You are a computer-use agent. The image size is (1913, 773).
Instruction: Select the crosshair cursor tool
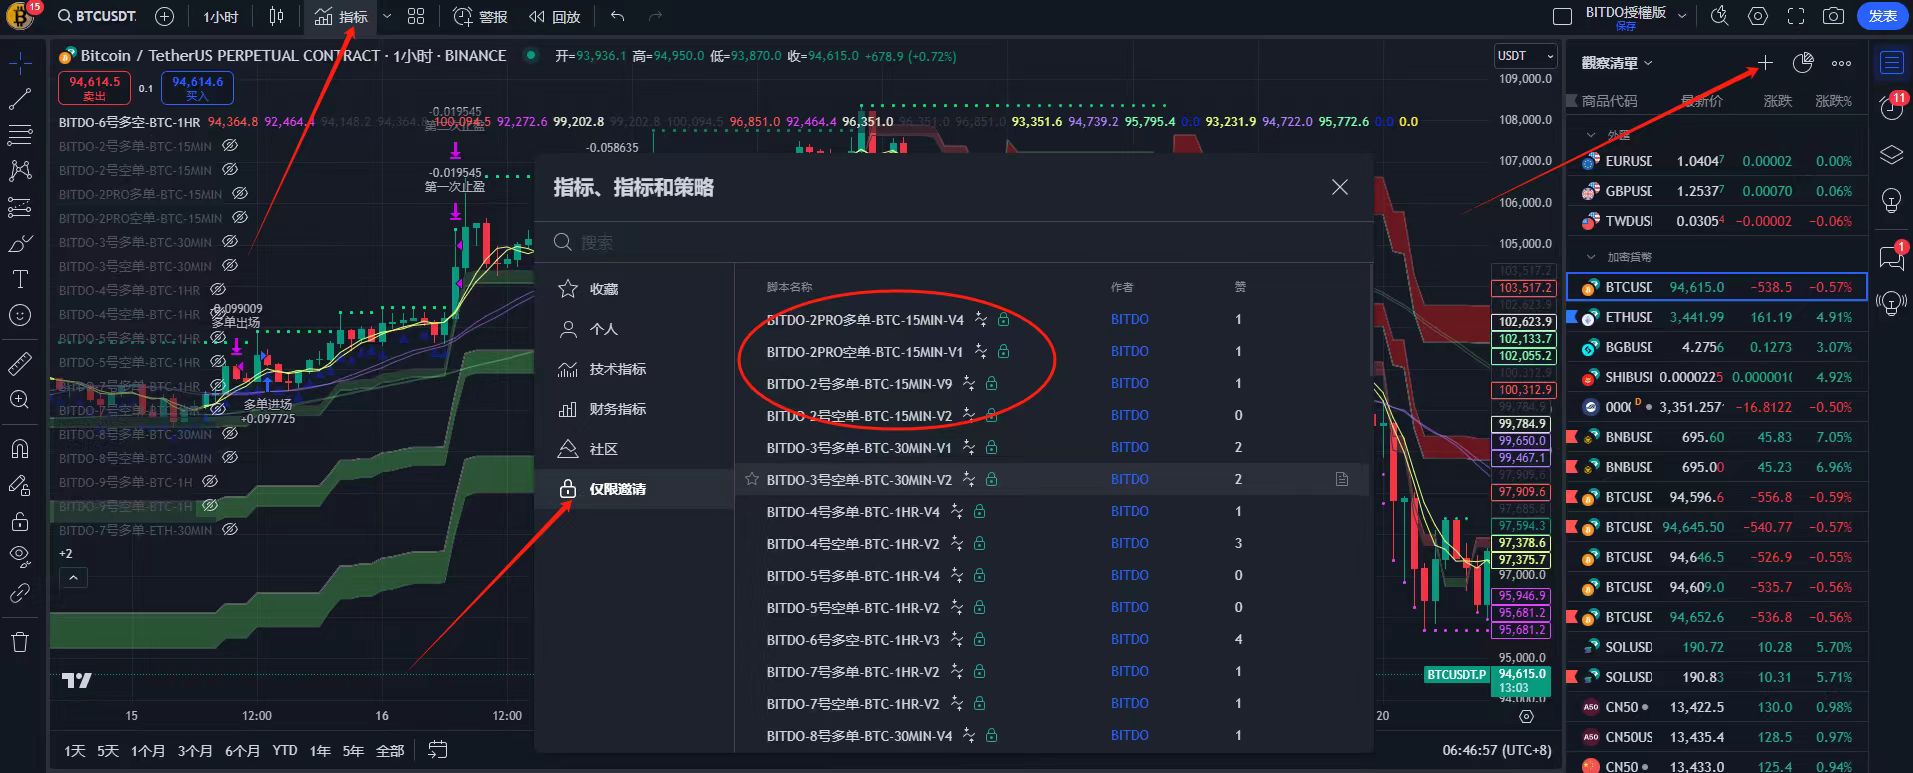19,63
